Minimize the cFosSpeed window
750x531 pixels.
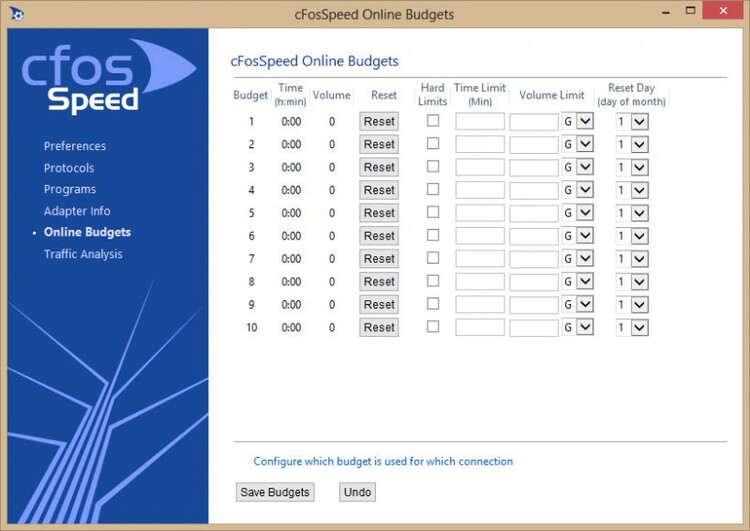pyautogui.click(x=665, y=11)
